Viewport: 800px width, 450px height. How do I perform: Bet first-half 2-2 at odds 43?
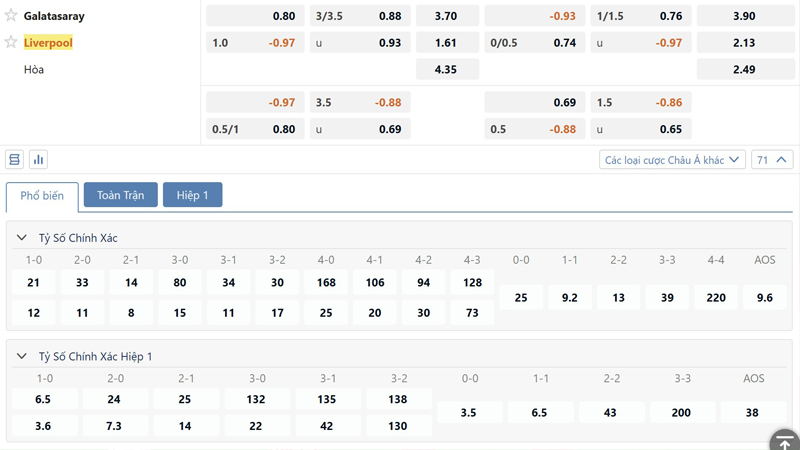[612, 412]
